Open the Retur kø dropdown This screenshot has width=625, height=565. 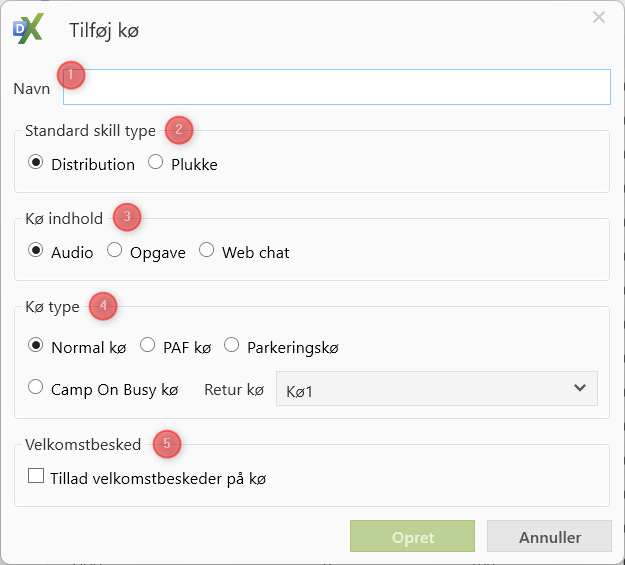pyautogui.click(x=436, y=388)
